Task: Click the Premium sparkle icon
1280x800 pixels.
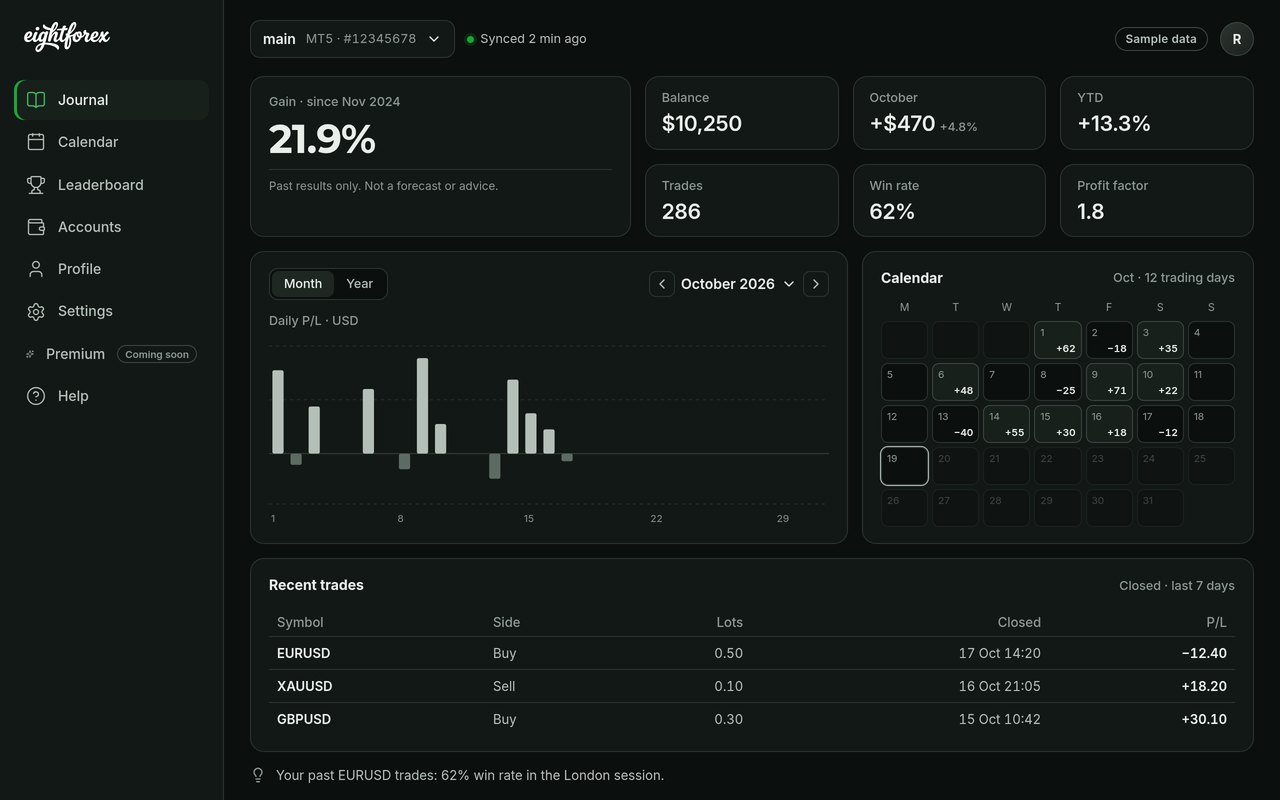Action: (30, 354)
